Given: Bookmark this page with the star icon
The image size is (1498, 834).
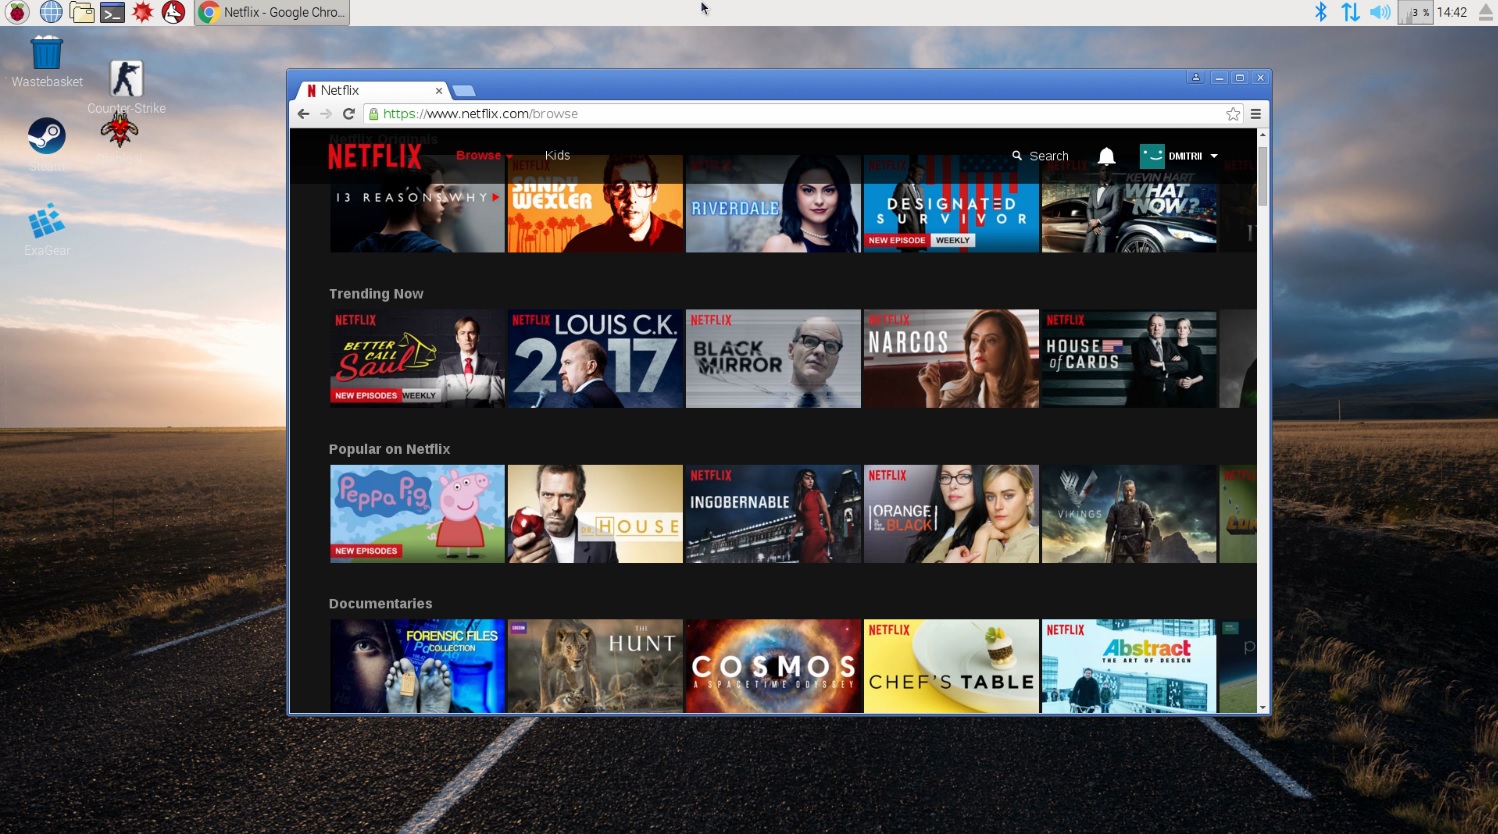Looking at the screenshot, I should click(x=1233, y=114).
